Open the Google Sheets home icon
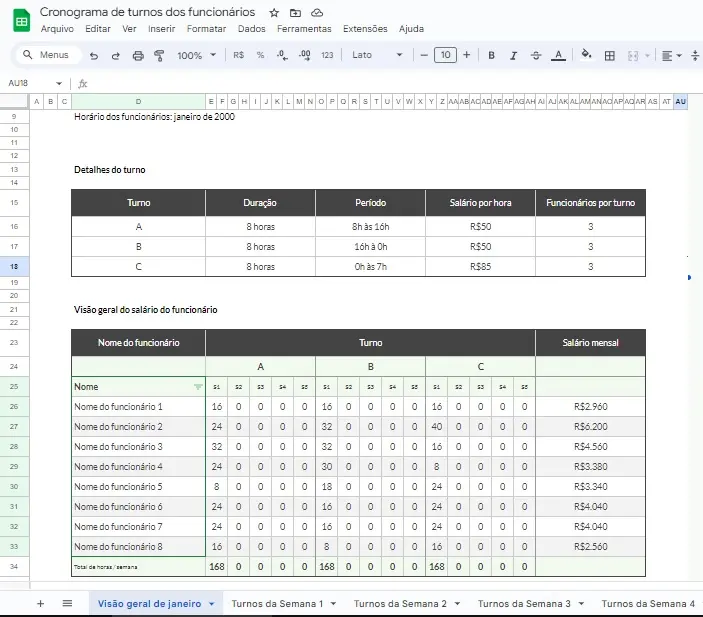This screenshot has height=617, width=703. coord(22,21)
